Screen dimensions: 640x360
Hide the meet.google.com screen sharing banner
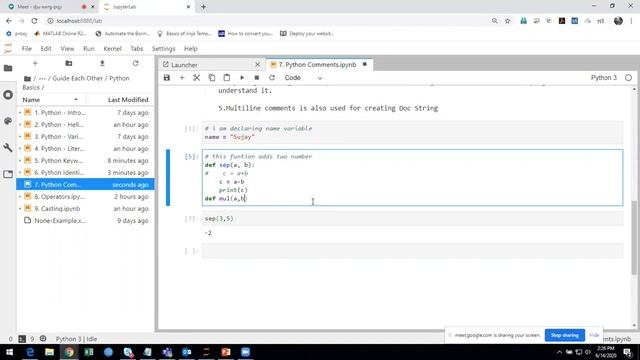594,335
